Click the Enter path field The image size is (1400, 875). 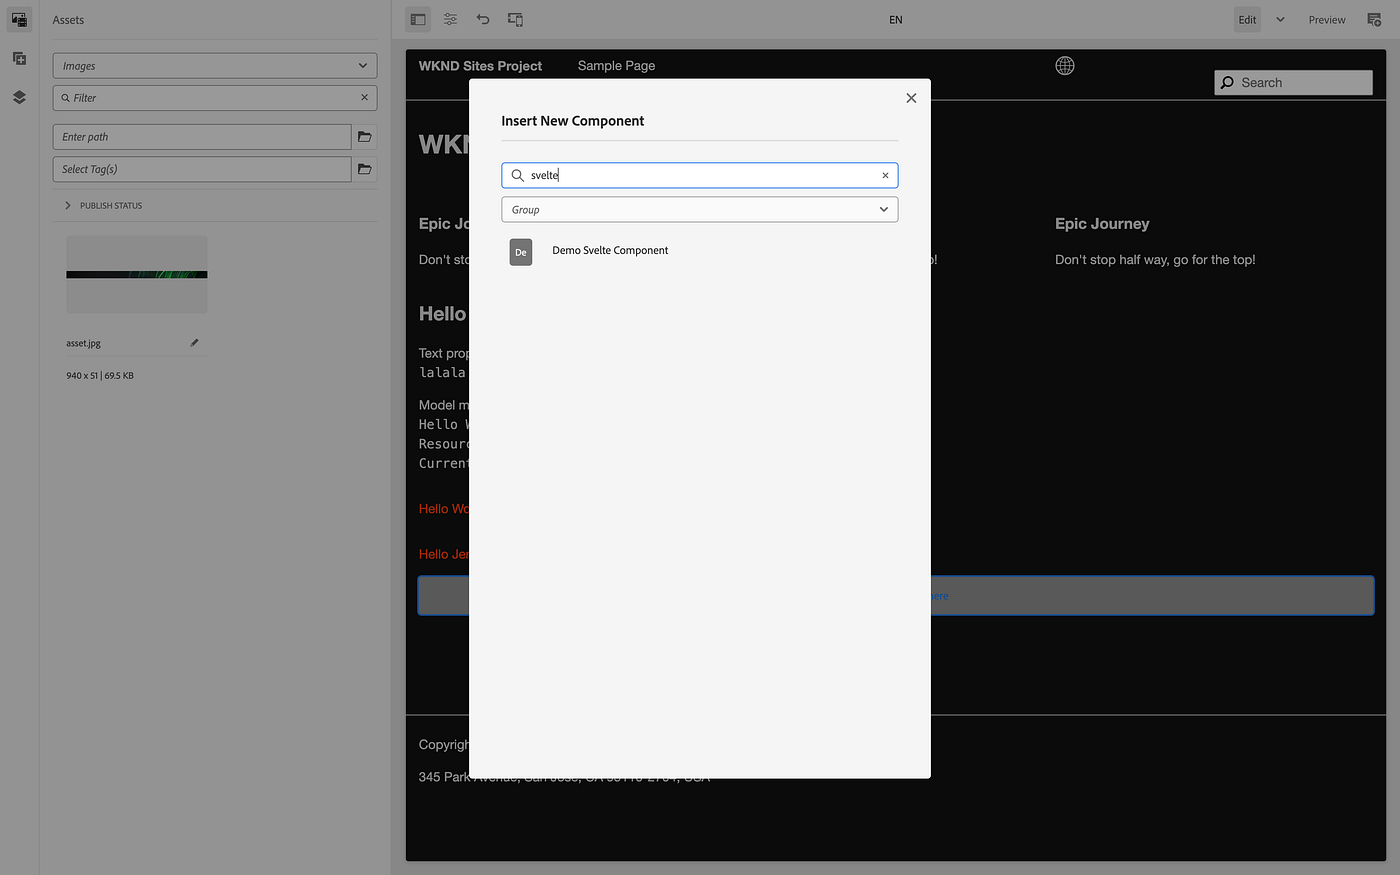pyautogui.click(x=202, y=137)
